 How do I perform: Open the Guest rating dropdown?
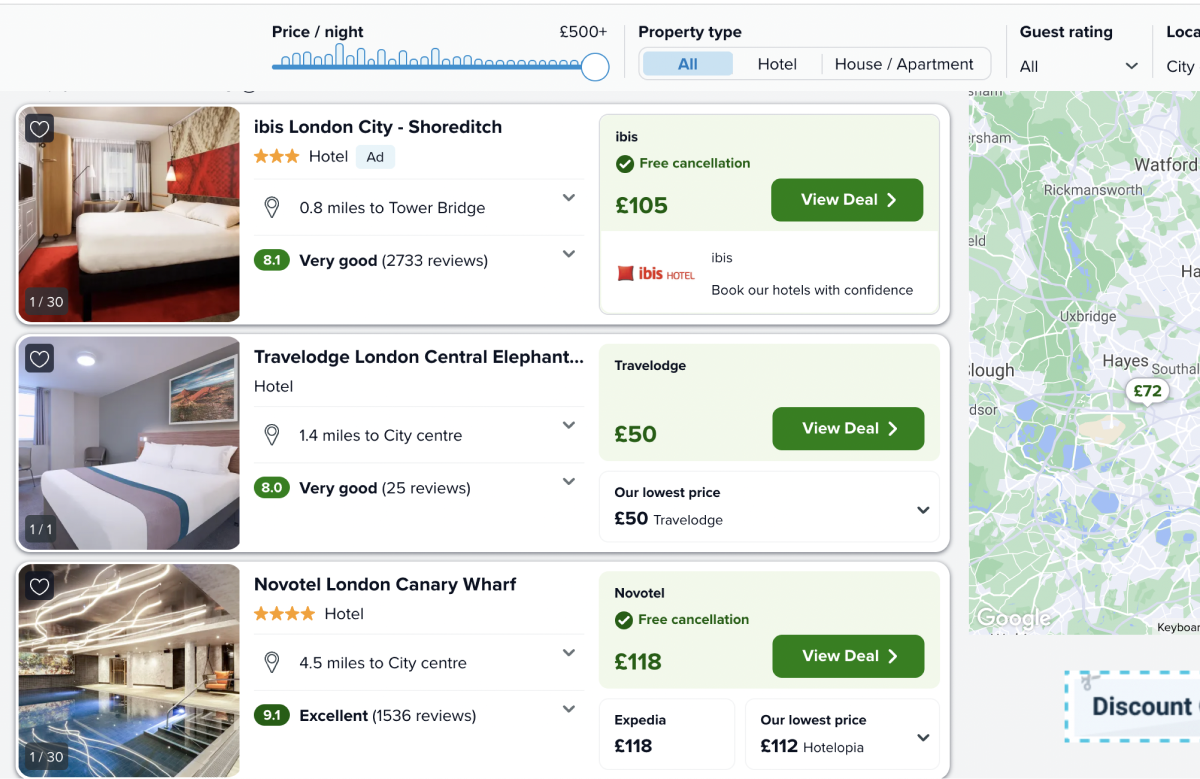point(1079,66)
